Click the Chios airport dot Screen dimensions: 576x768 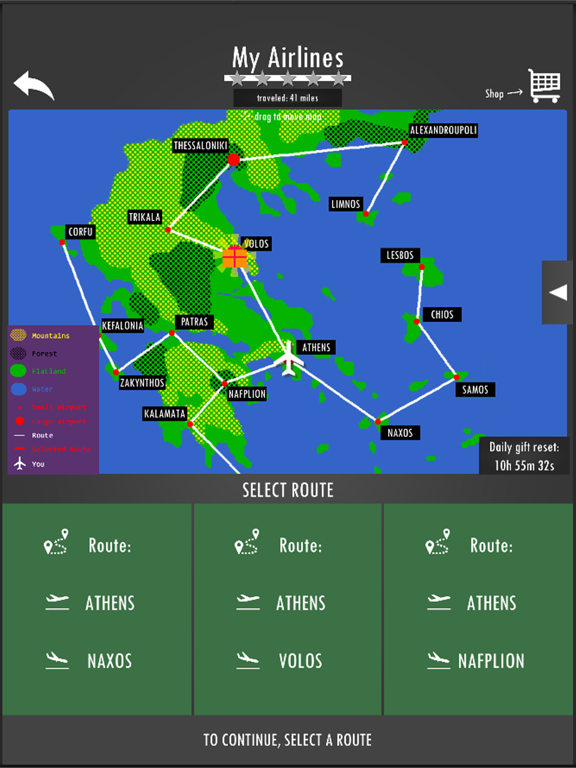[x=416, y=321]
